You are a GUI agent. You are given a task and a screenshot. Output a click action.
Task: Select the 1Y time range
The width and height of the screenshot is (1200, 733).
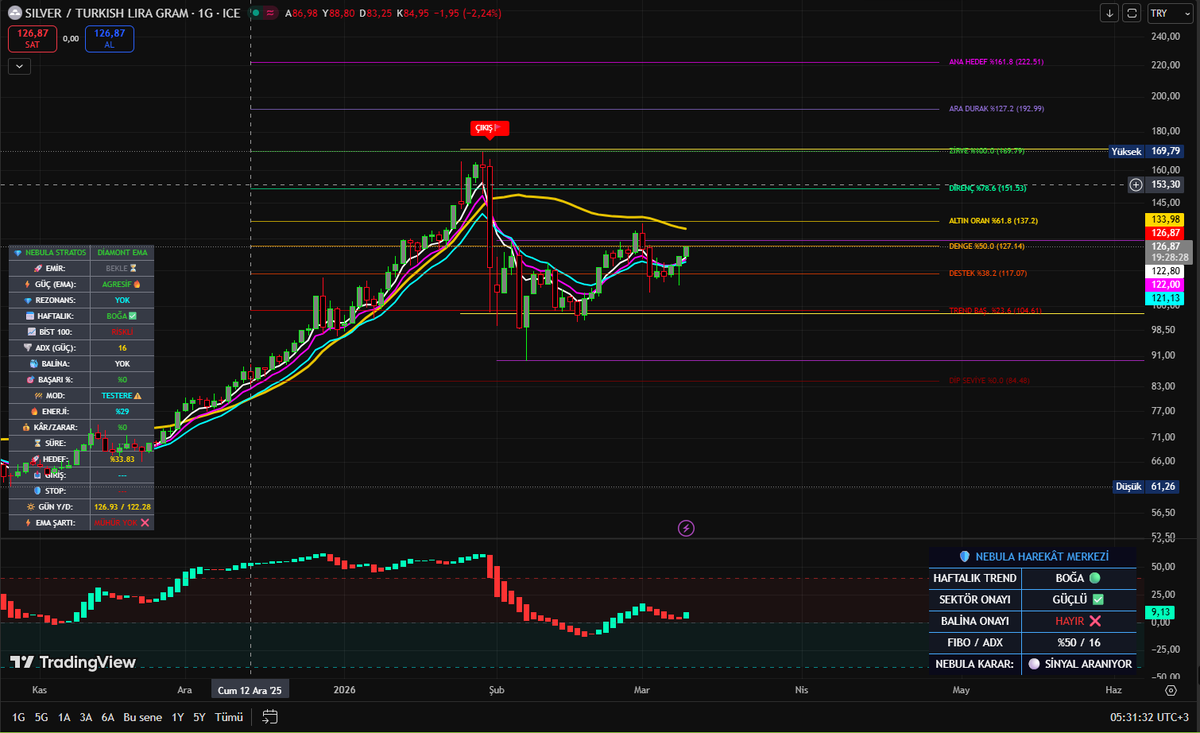(x=178, y=717)
